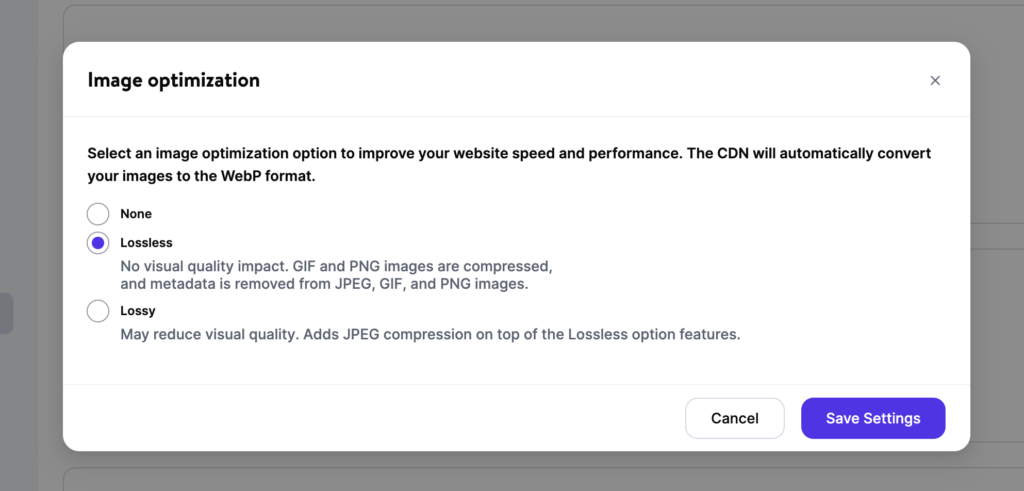This screenshot has width=1024, height=491.
Task: Click the Save Settings button
Action: [873, 418]
